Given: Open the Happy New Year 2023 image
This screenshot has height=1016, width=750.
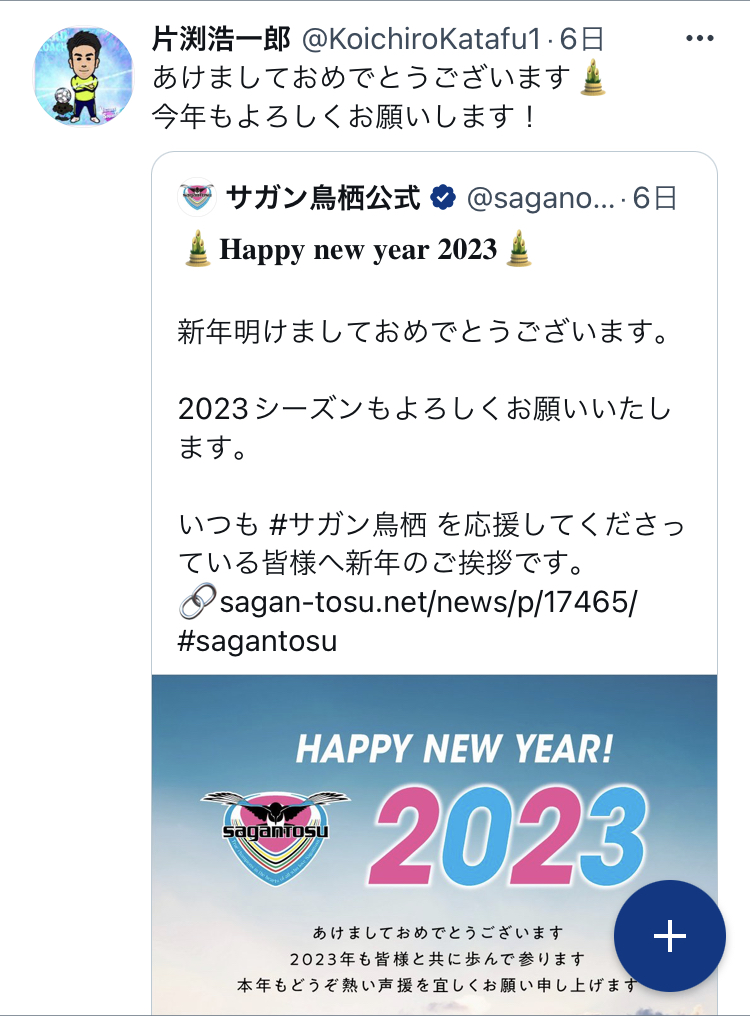Looking at the screenshot, I should point(434,844).
